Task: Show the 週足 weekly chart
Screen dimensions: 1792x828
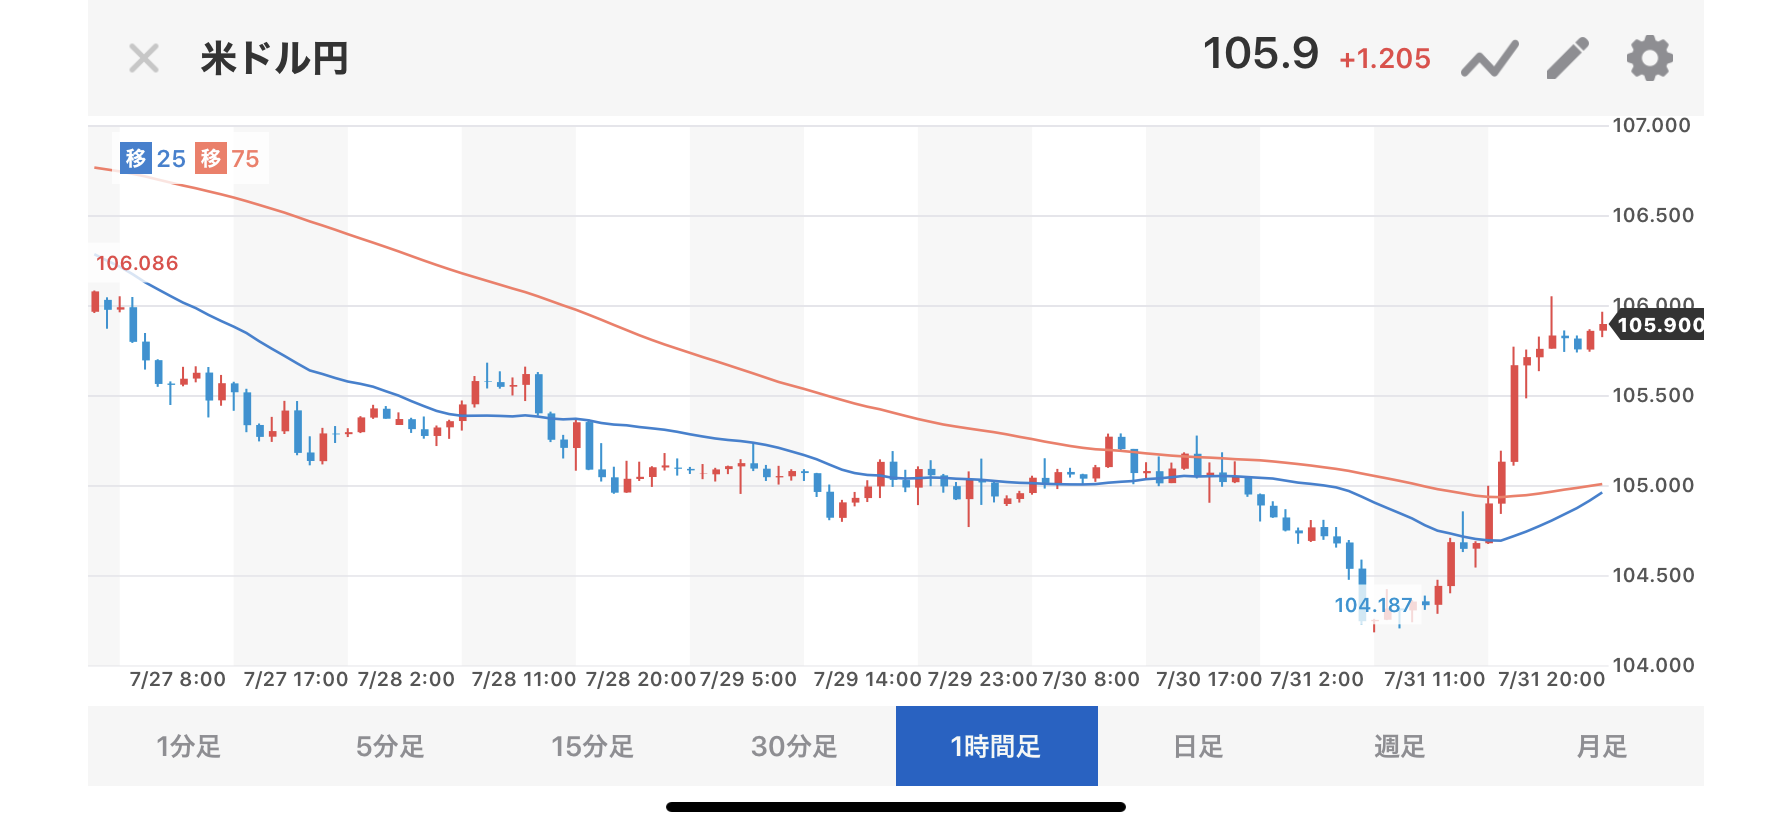Action: click(x=1399, y=746)
